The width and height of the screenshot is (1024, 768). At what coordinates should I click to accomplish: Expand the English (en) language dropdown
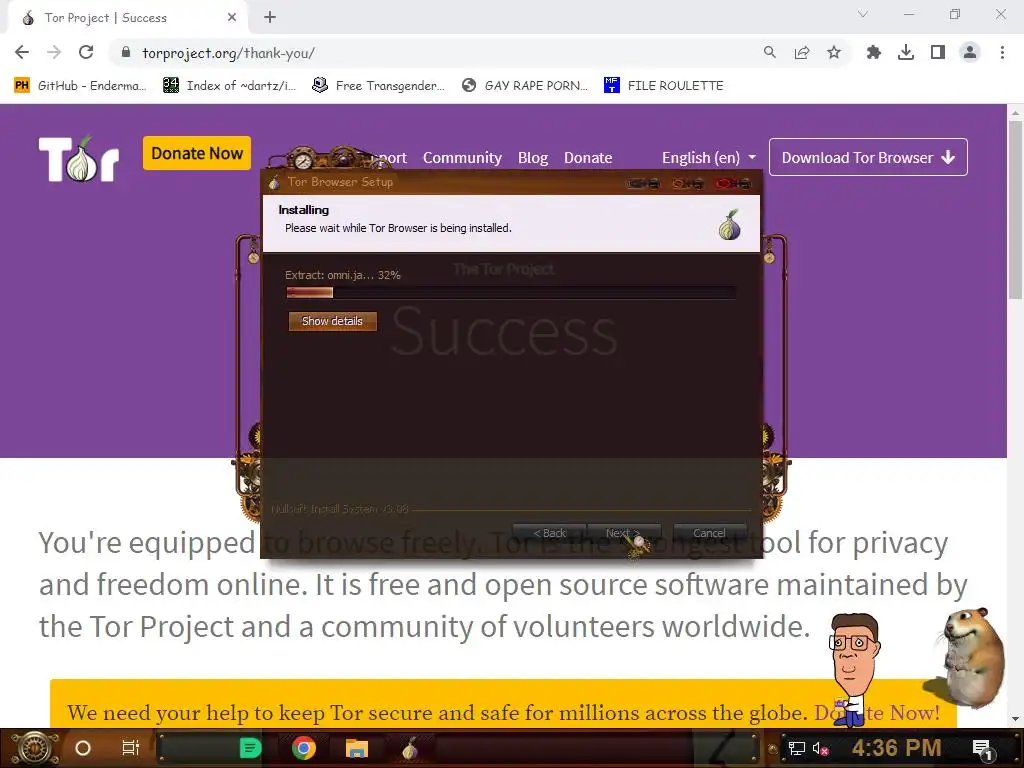click(x=709, y=157)
